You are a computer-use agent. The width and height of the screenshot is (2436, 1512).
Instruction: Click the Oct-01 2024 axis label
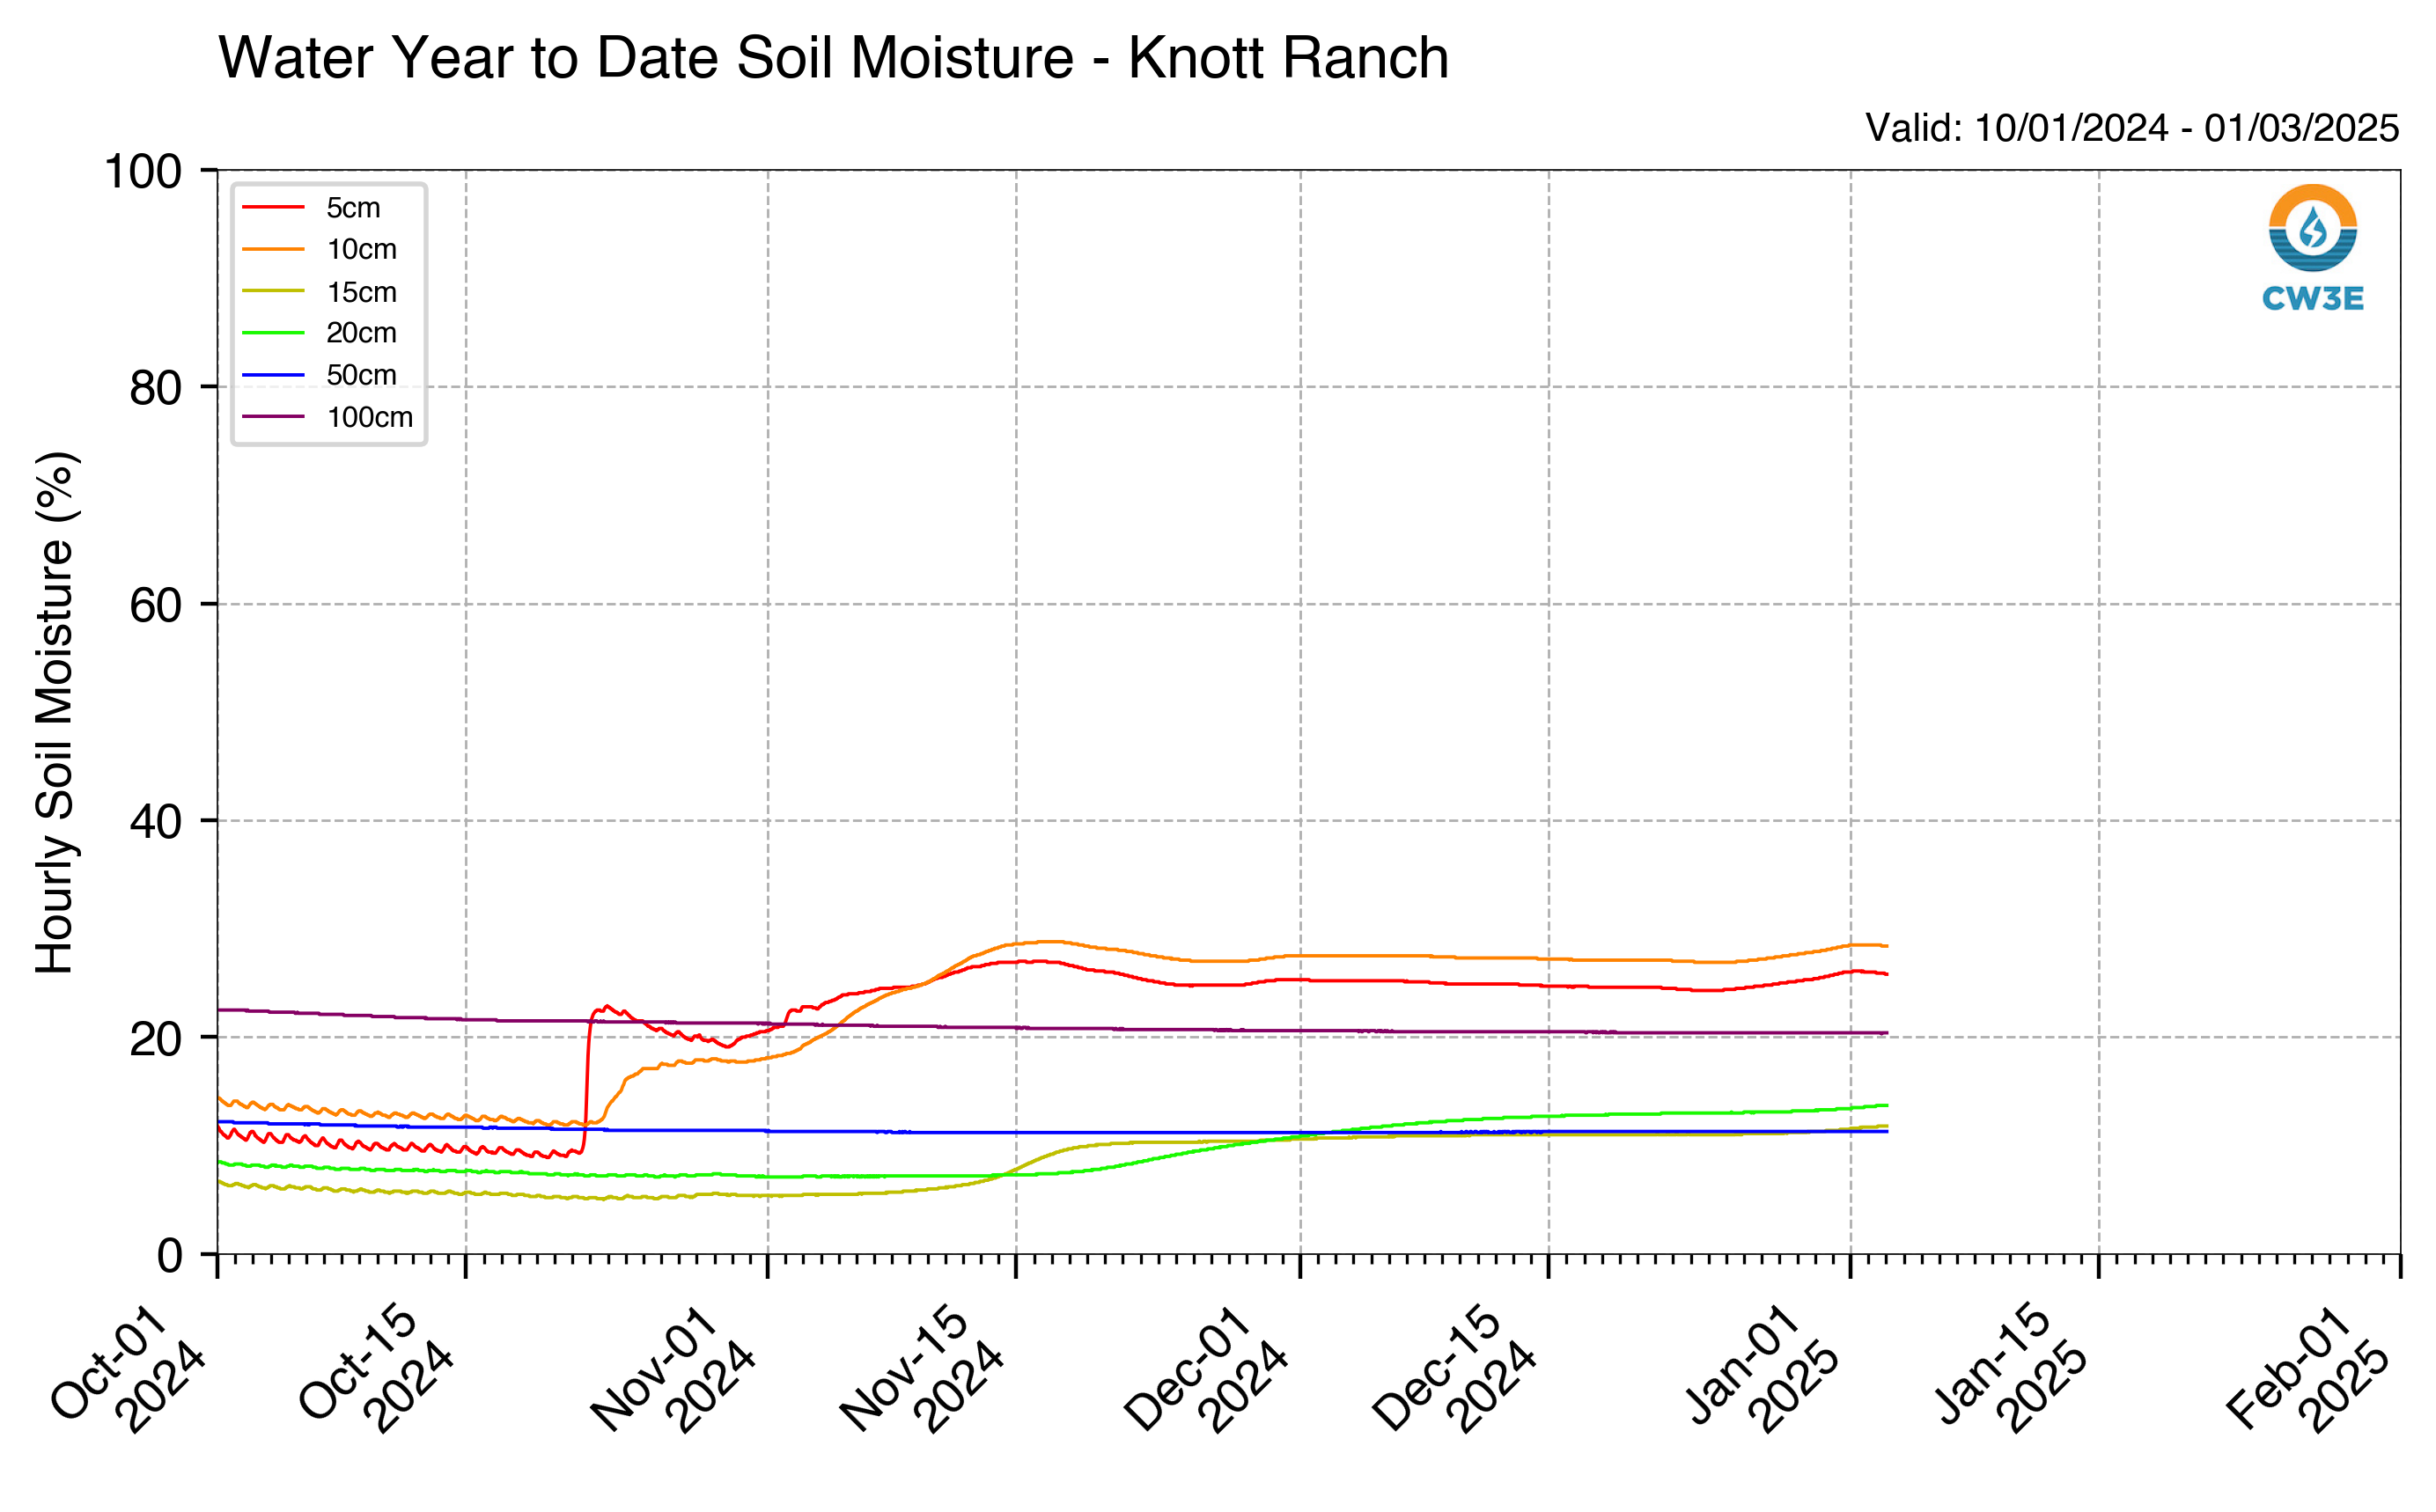[128, 1368]
